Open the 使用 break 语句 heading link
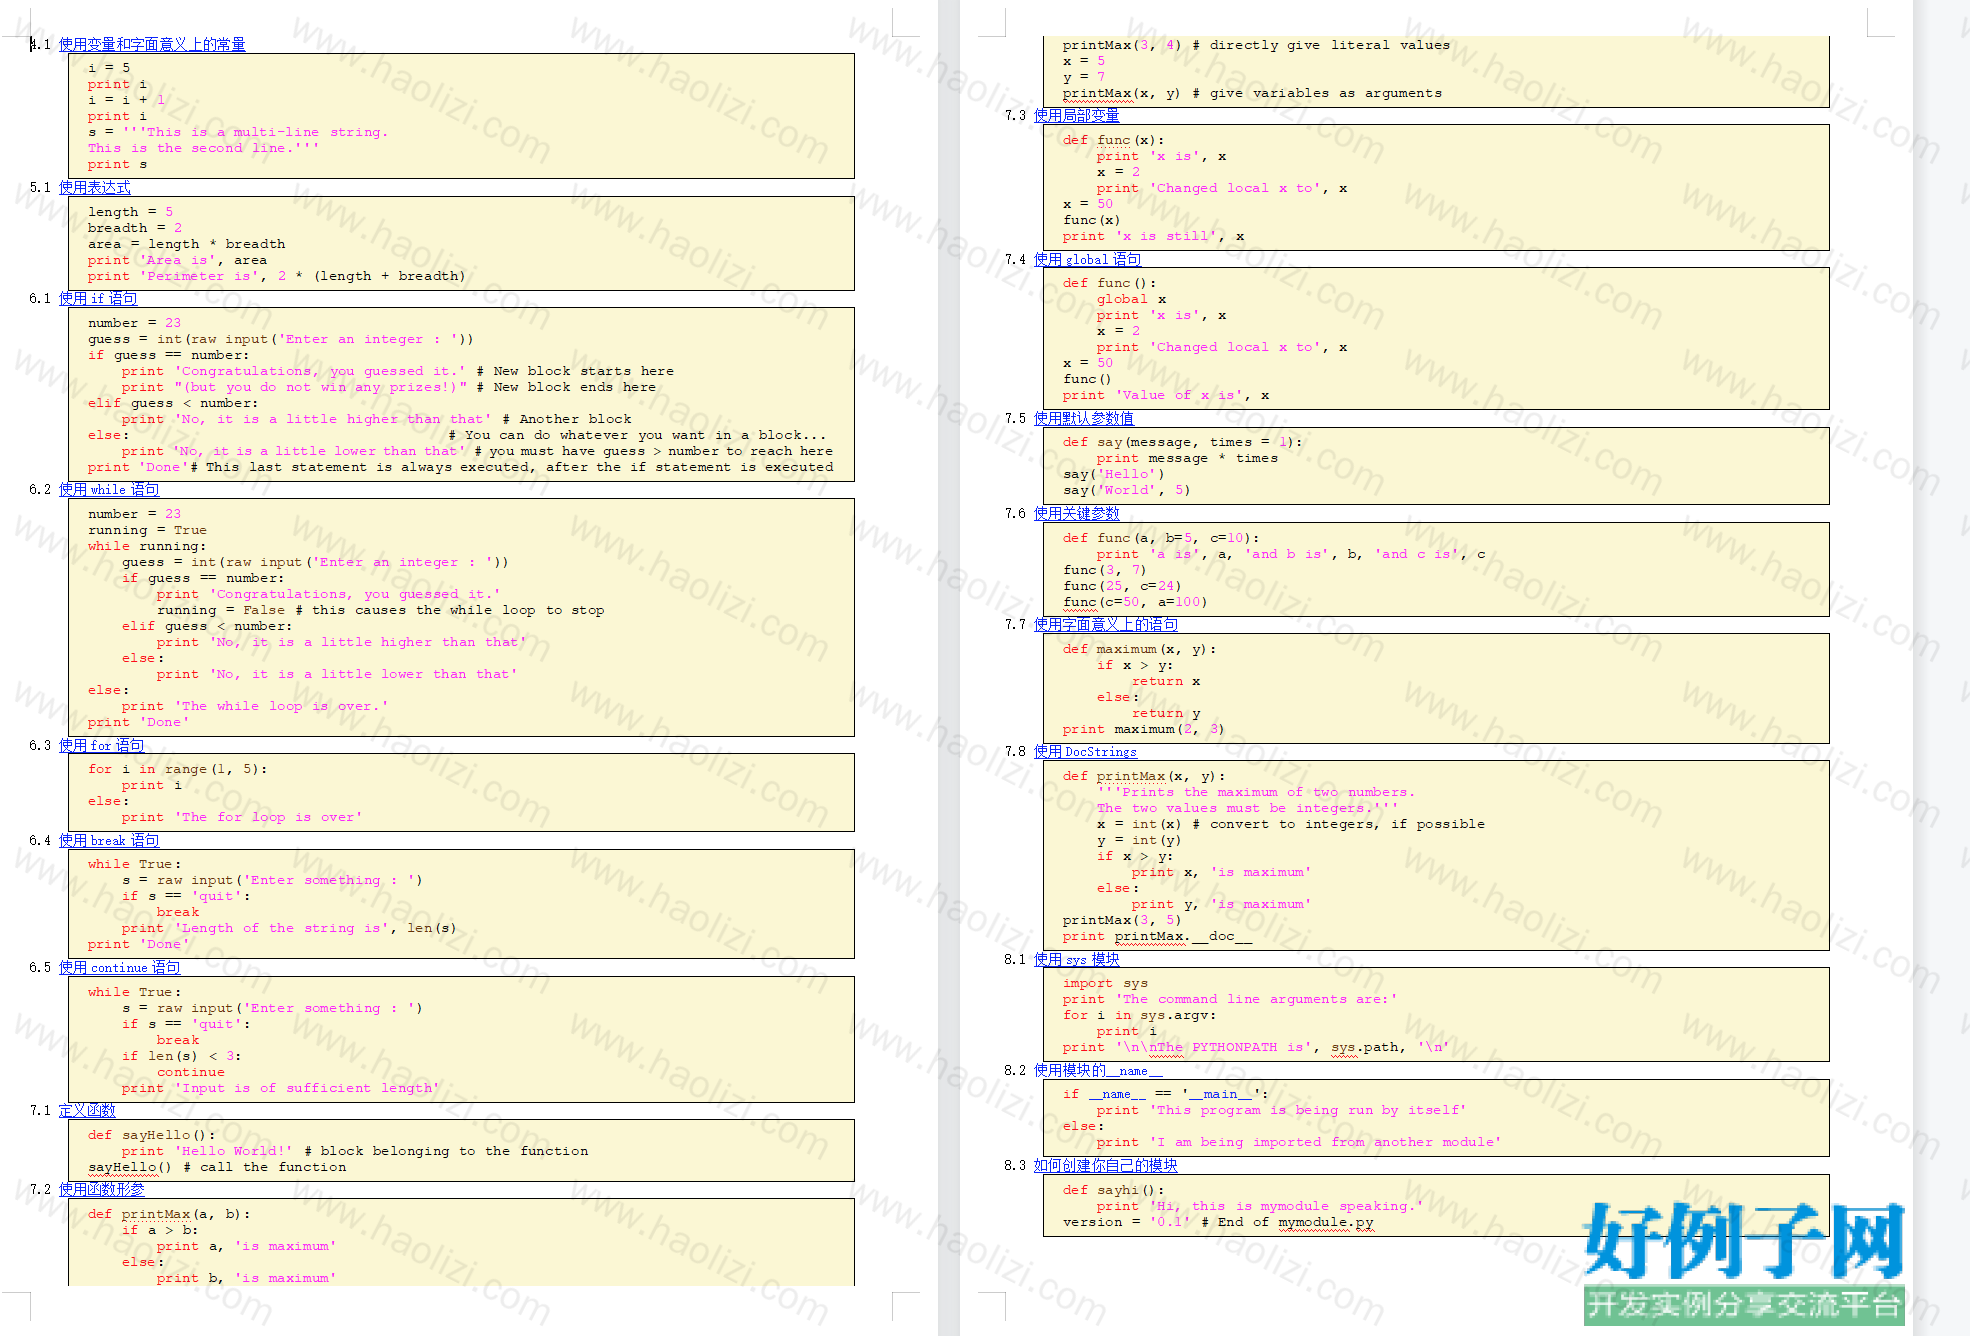Image resolution: width=1970 pixels, height=1336 pixels. pyautogui.click(x=109, y=840)
